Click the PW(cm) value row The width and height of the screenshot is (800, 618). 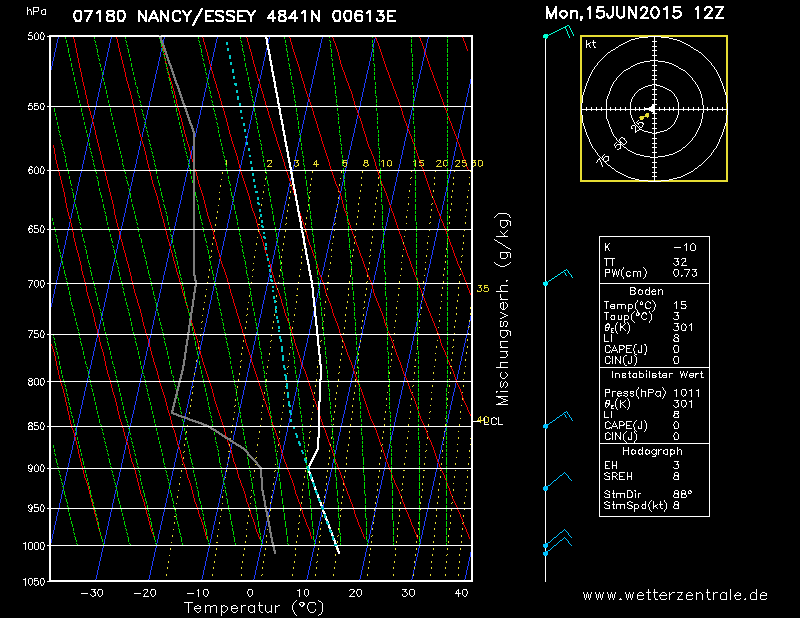[x=654, y=272]
